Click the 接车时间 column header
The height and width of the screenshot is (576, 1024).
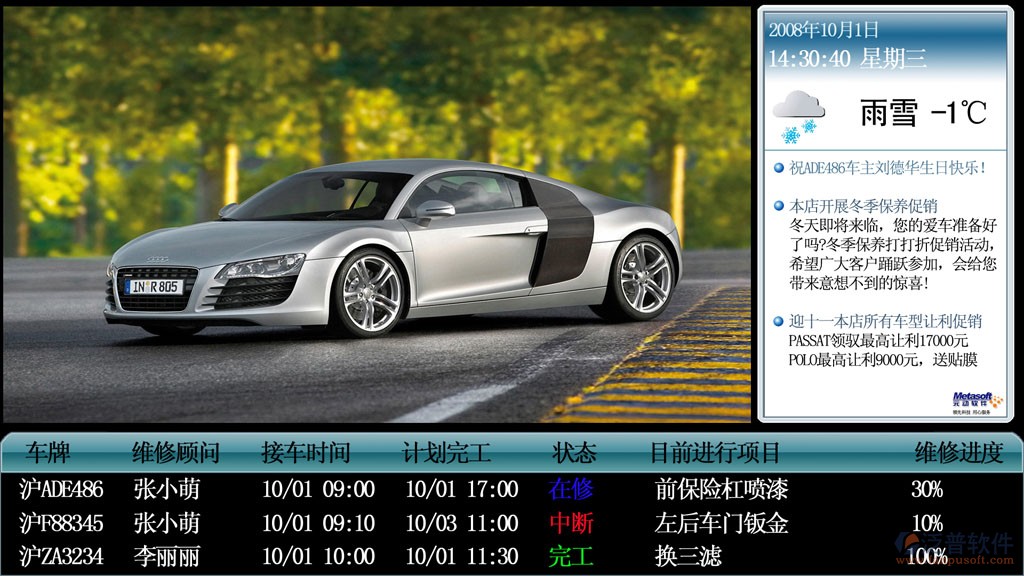pos(306,453)
